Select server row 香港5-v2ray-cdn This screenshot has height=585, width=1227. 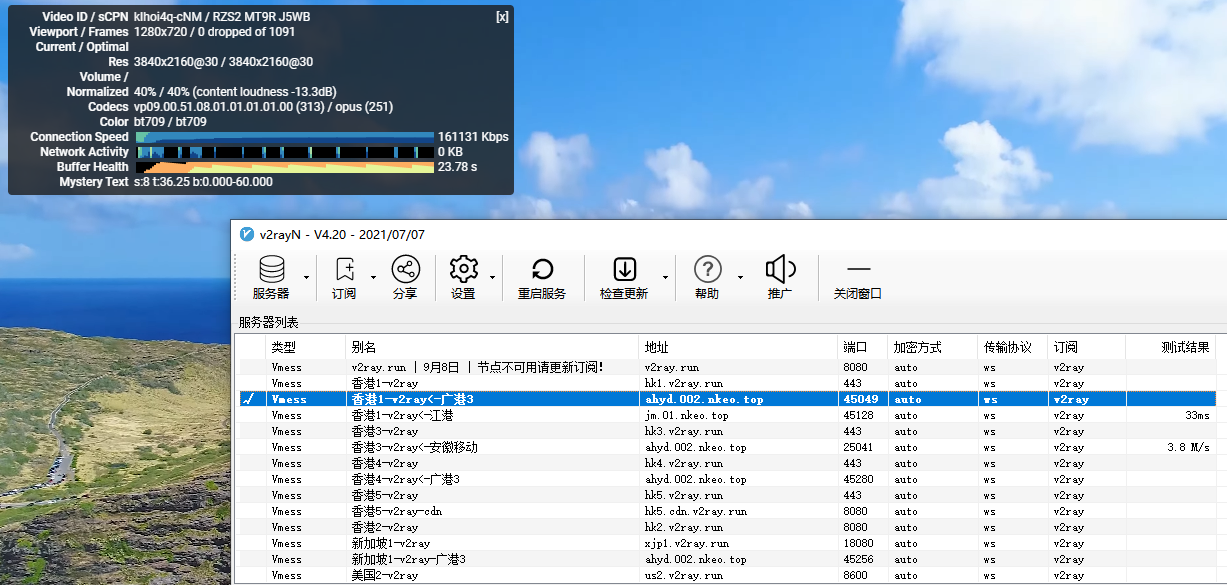[726, 511]
